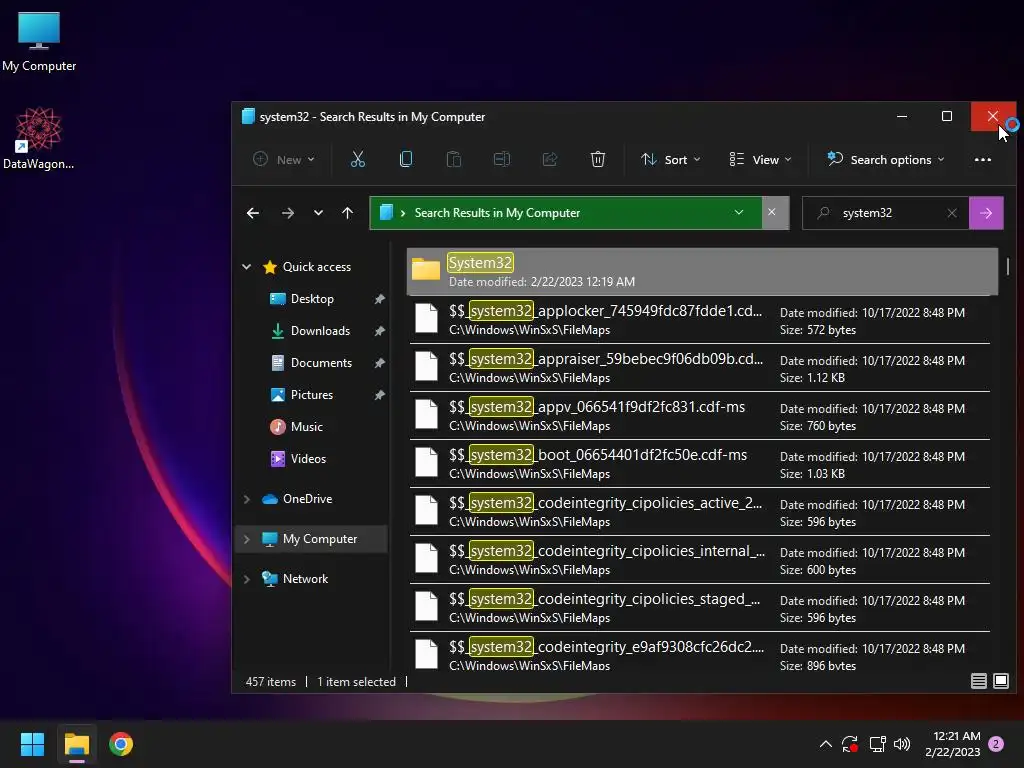Open the View dropdown menu
Image resolution: width=1024 pixels, height=768 pixels.
[x=760, y=159]
